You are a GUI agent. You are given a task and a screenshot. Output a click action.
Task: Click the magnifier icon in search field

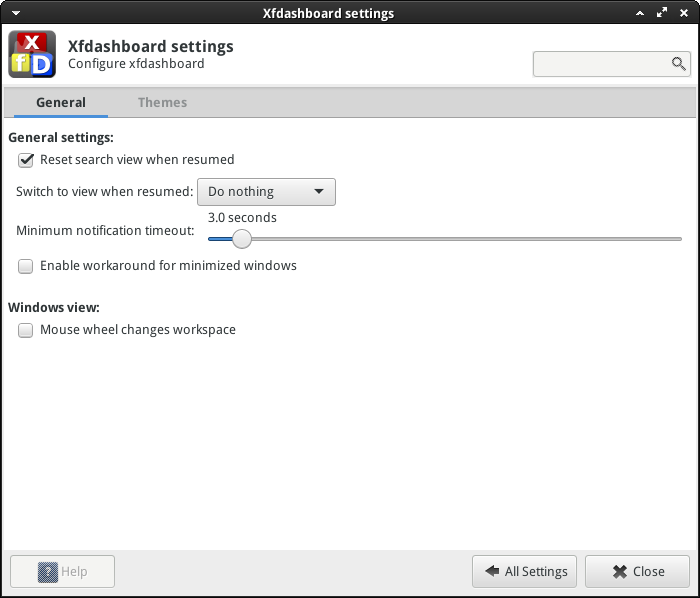pyautogui.click(x=678, y=64)
